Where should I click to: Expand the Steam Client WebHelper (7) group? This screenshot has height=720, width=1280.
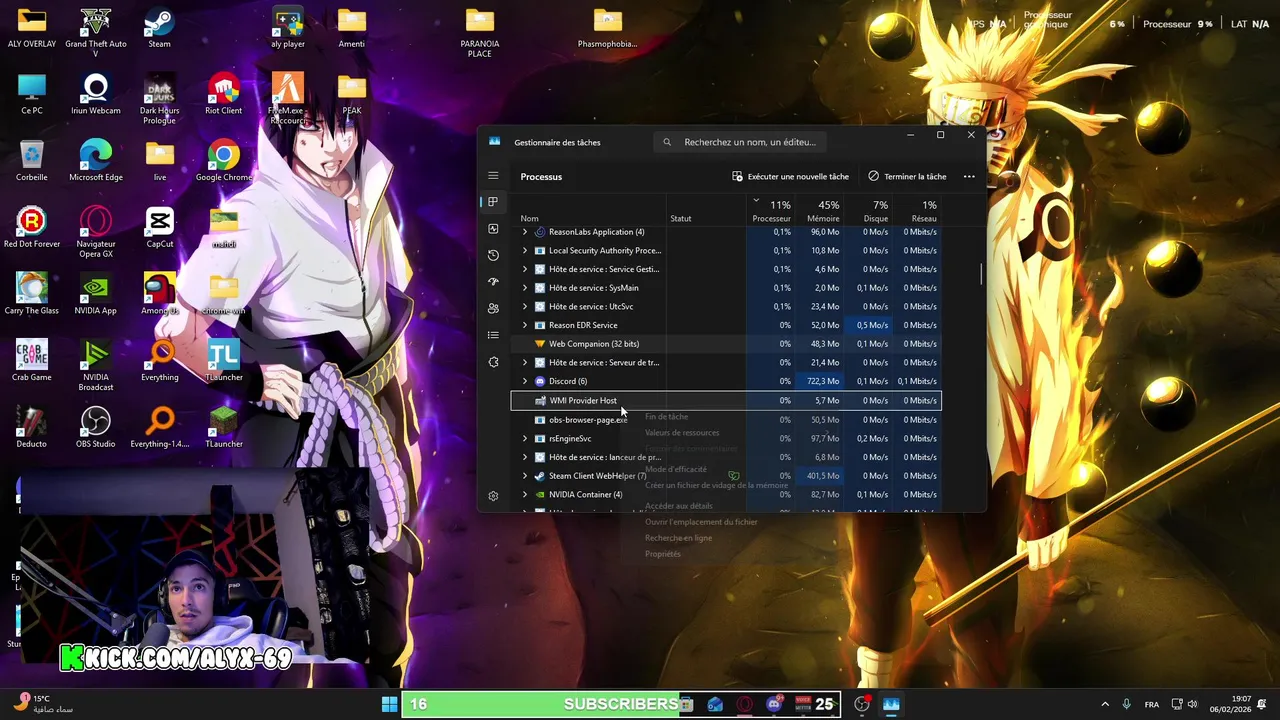pyautogui.click(x=525, y=476)
